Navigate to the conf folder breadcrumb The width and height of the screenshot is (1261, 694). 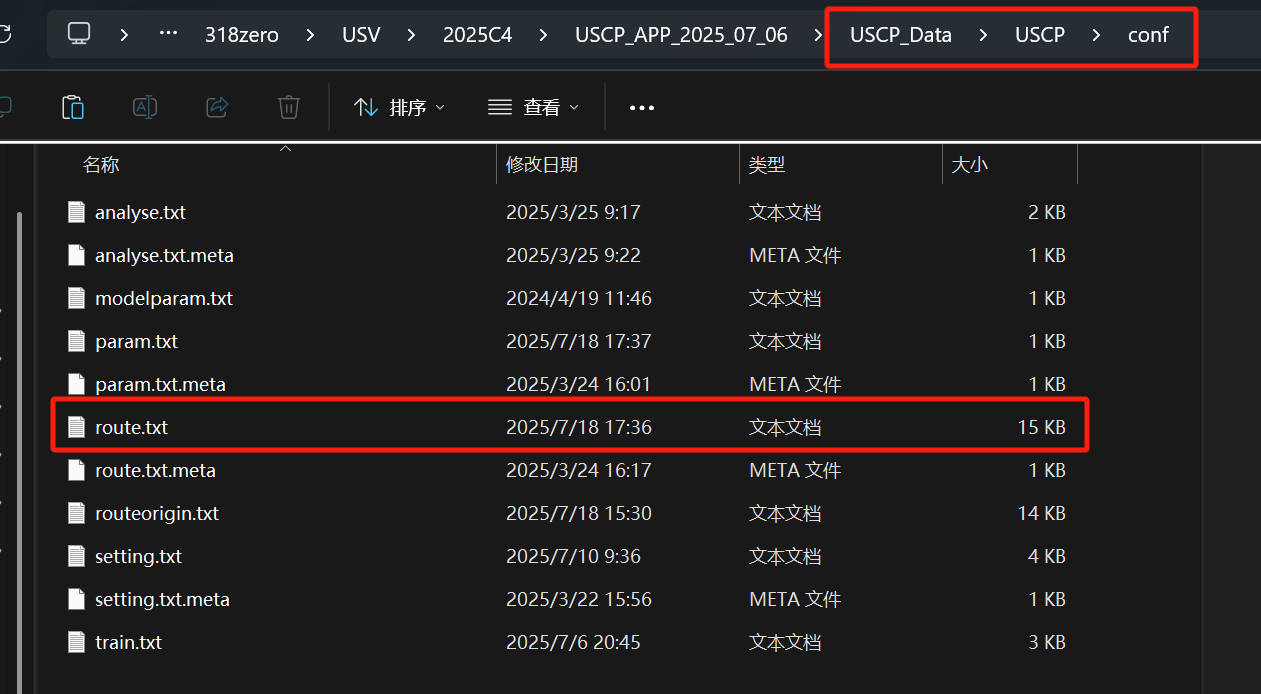point(1147,33)
